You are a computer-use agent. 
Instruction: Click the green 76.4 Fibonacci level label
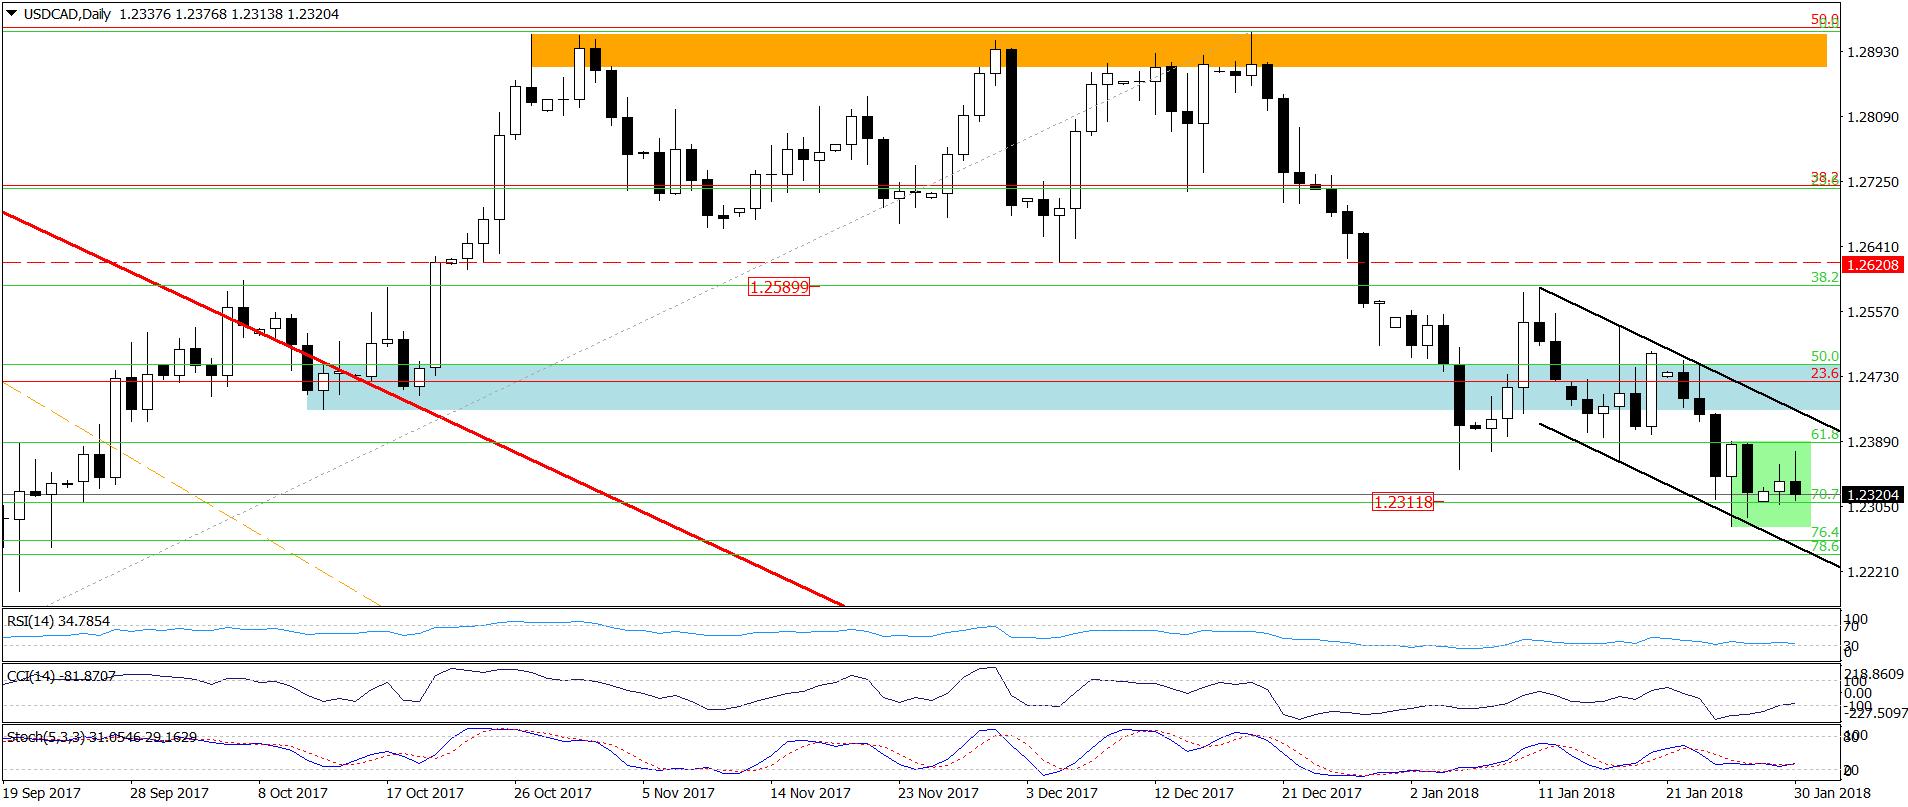point(1825,532)
